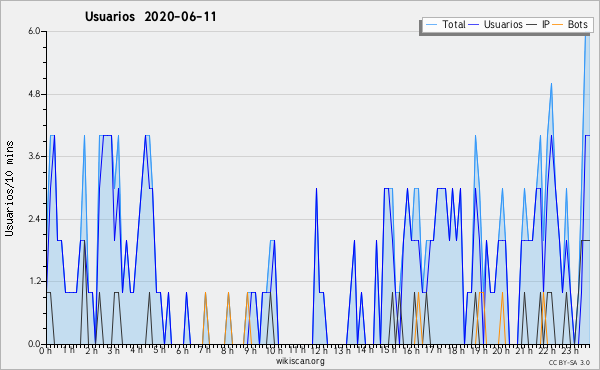
Task: Click the '22 h' x-axis label
Action: point(546,350)
